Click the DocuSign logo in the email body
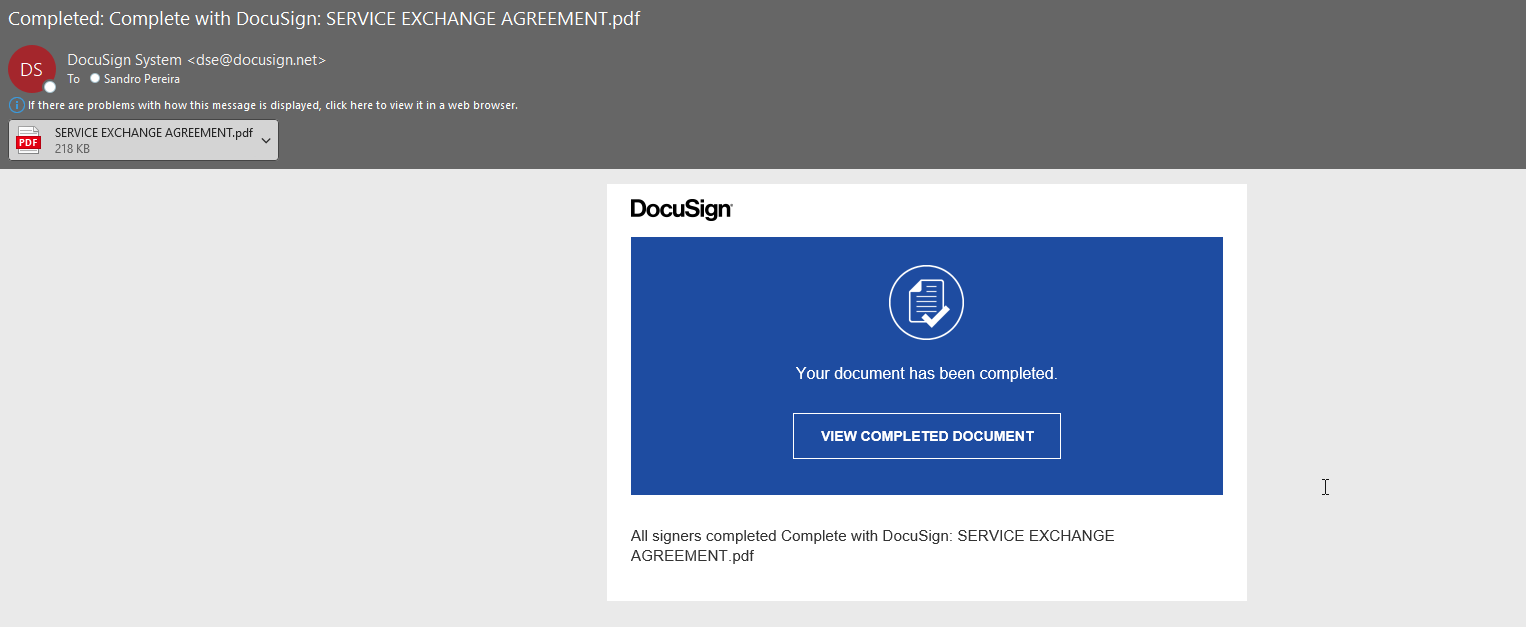 pyautogui.click(x=681, y=209)
